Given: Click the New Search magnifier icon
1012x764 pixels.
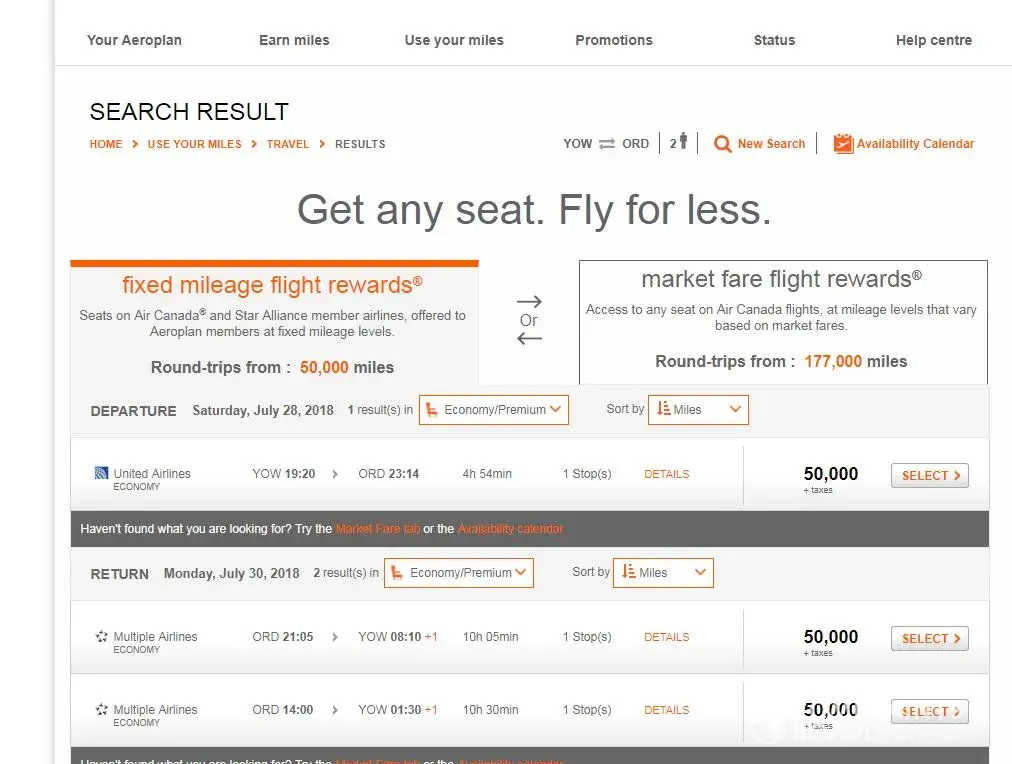Looking at the screenshot, I should (722, 144).
